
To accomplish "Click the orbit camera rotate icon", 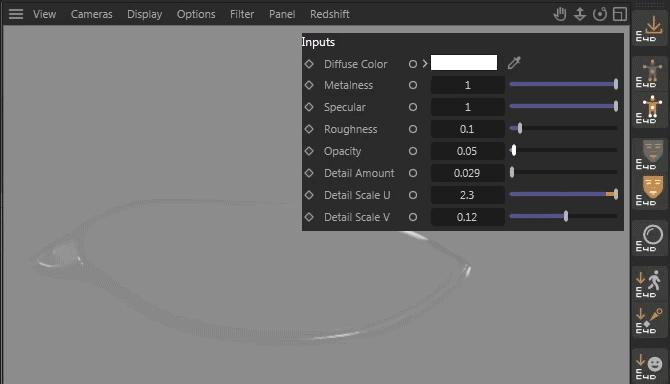I will click(x=600, y=14).
